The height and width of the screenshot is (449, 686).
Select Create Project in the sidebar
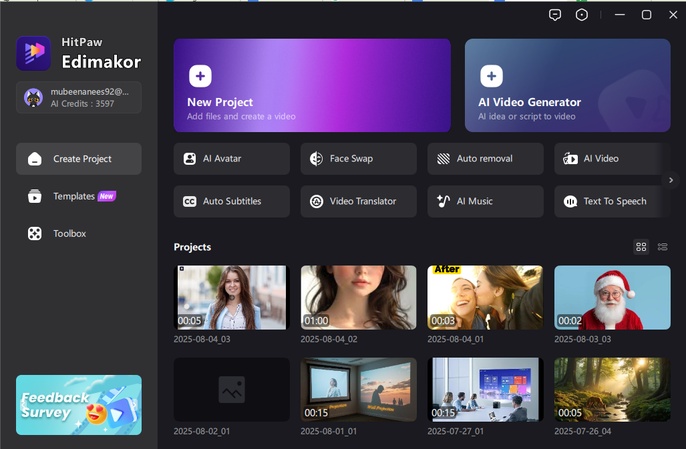[79, 159]
